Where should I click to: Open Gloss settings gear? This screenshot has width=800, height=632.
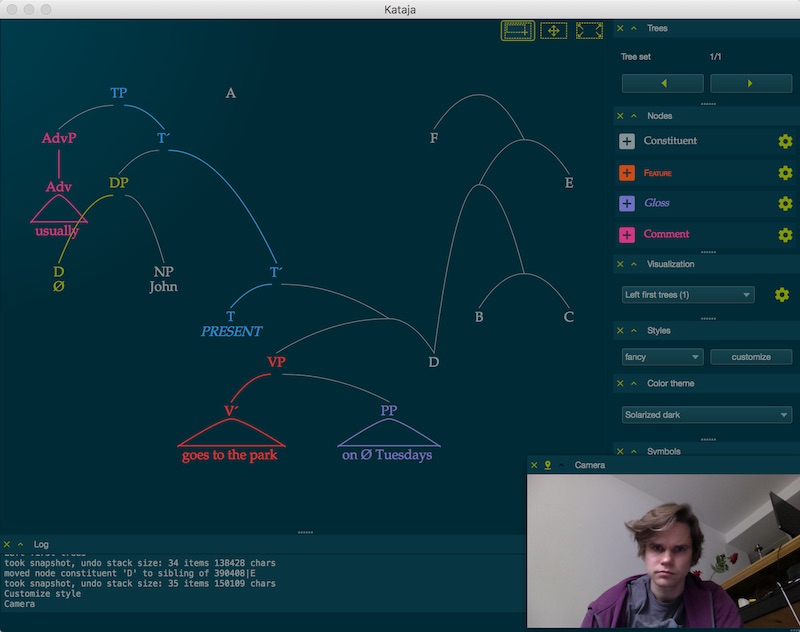(785, 204)
